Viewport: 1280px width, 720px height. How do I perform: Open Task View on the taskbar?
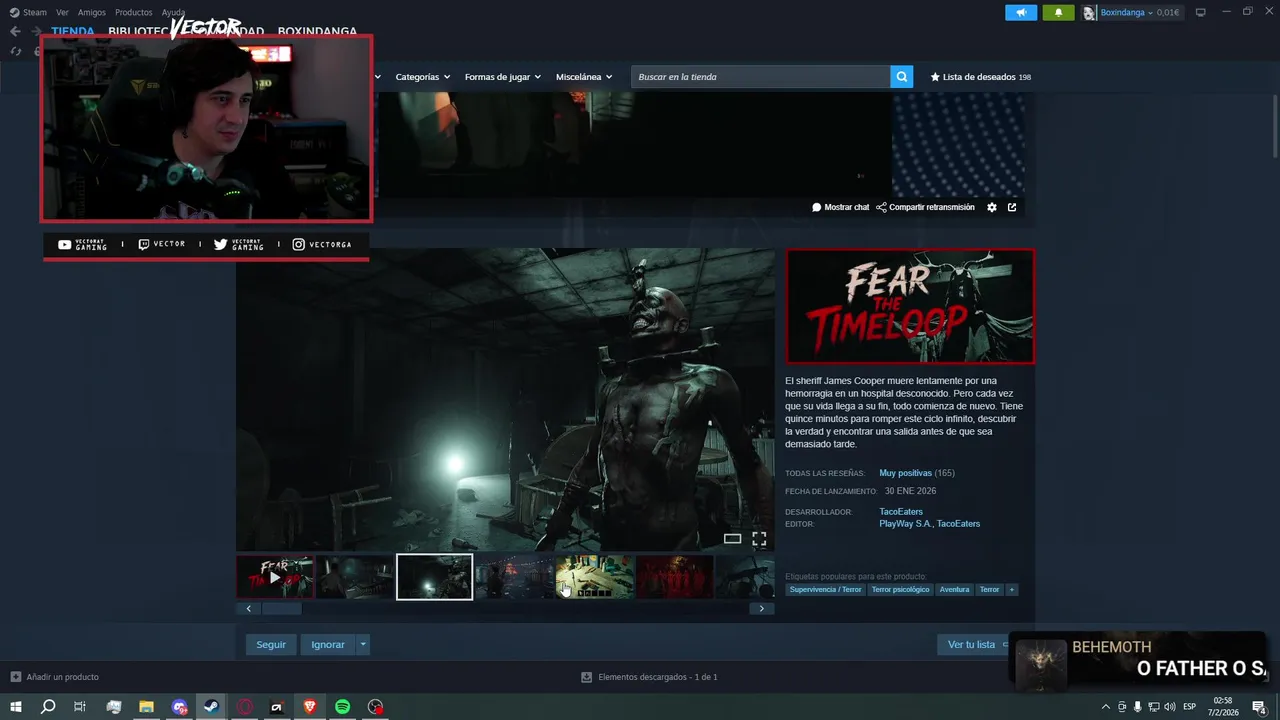pyautogui.click(x=80, y=707)
